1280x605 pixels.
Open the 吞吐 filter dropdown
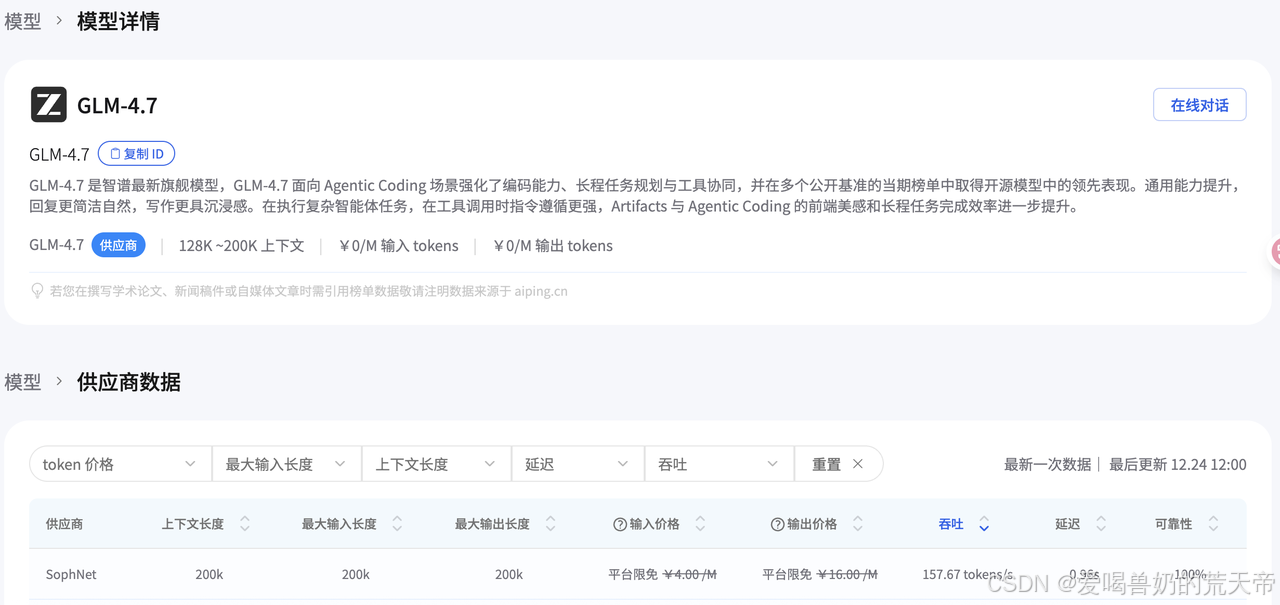(718, 464)
